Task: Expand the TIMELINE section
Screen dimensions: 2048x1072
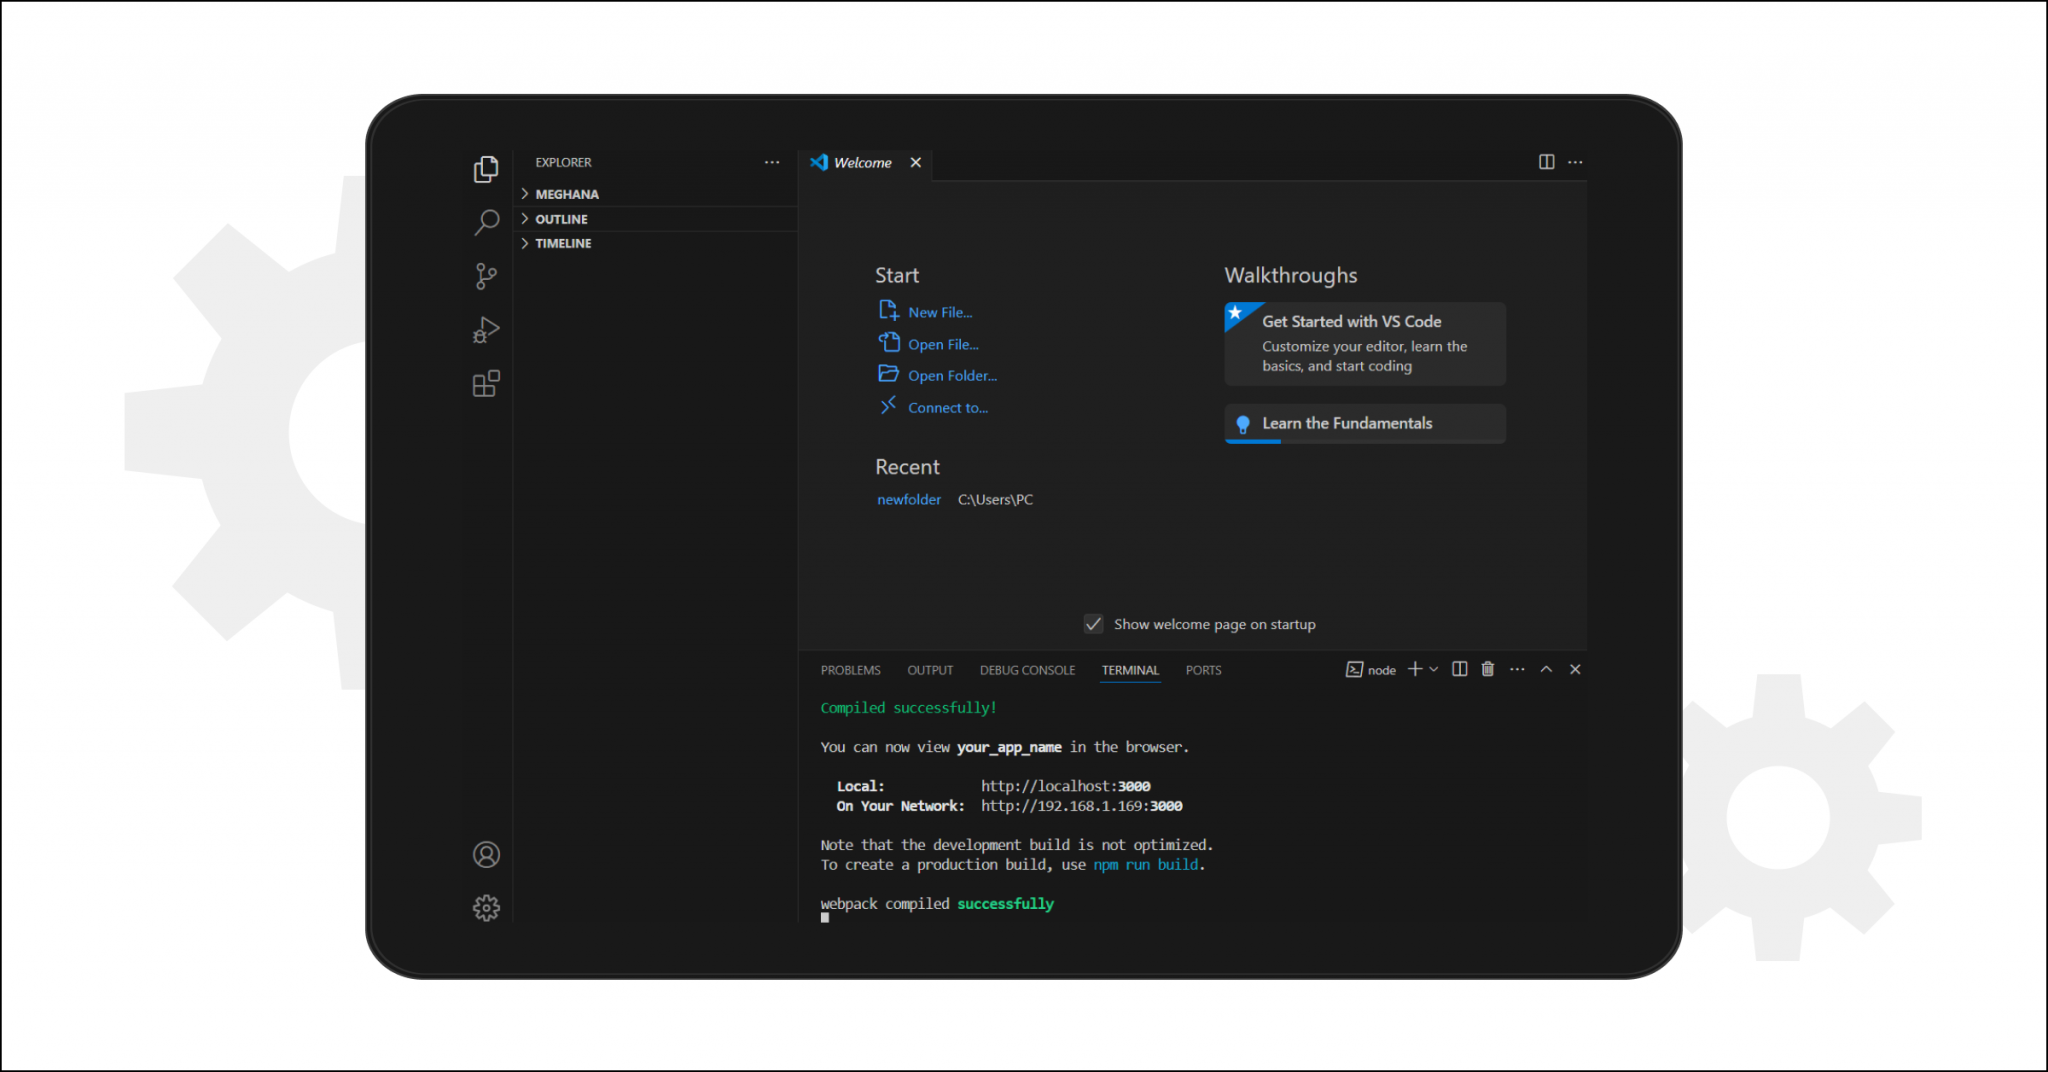Action: pos(563,243)
